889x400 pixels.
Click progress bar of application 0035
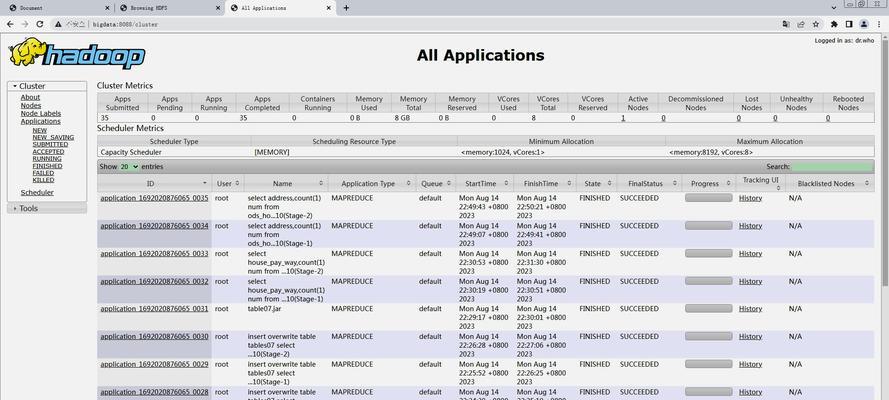[x=709, y=198]
